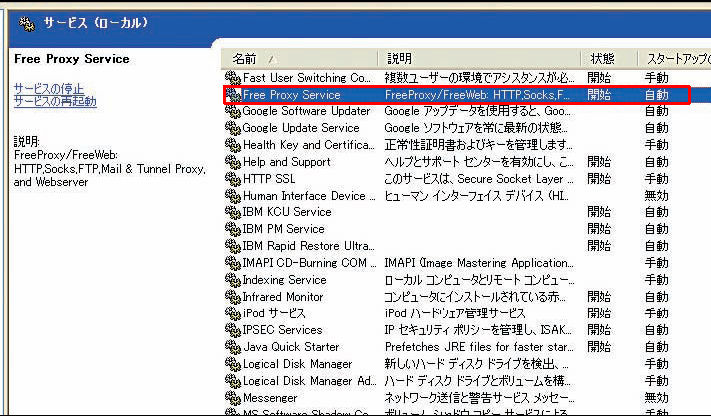Click gear icon beside IBM PM Service
Image resolution: width=711 pixels, height=416 pixels.
click(233, 229)
